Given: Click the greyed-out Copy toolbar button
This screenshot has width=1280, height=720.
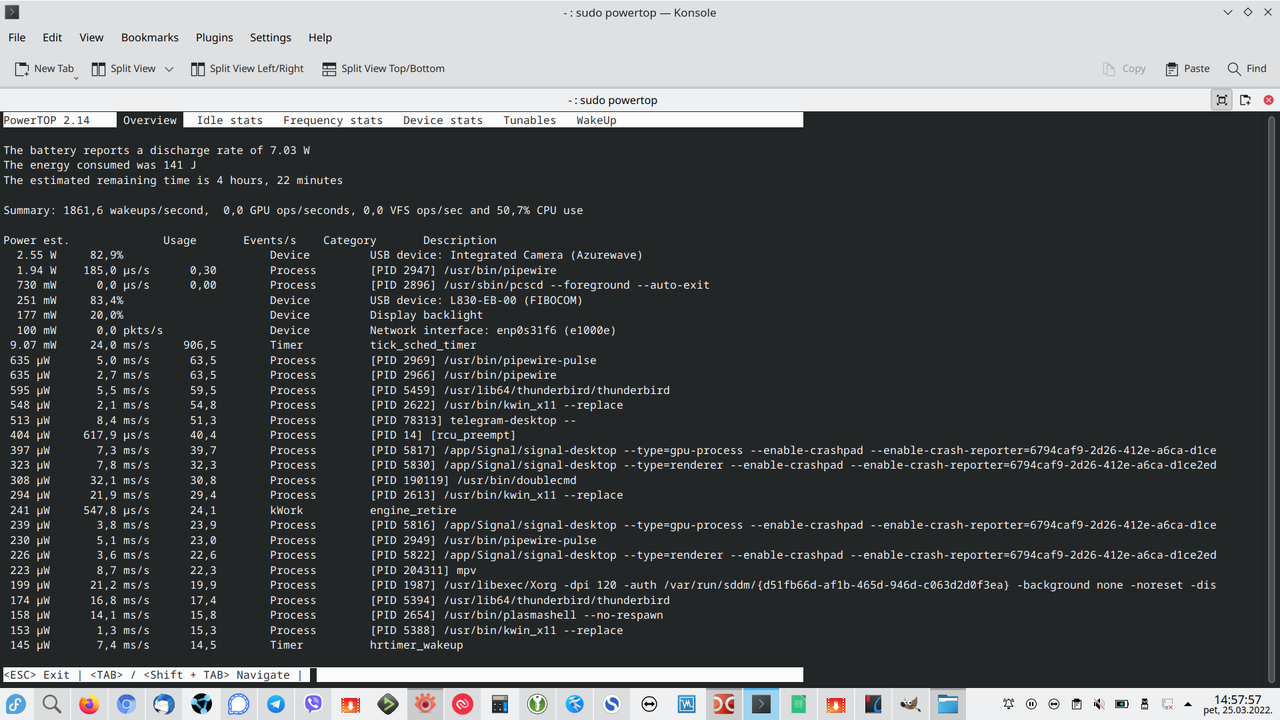Looking at the screenshot, I should coord(1125,69).
